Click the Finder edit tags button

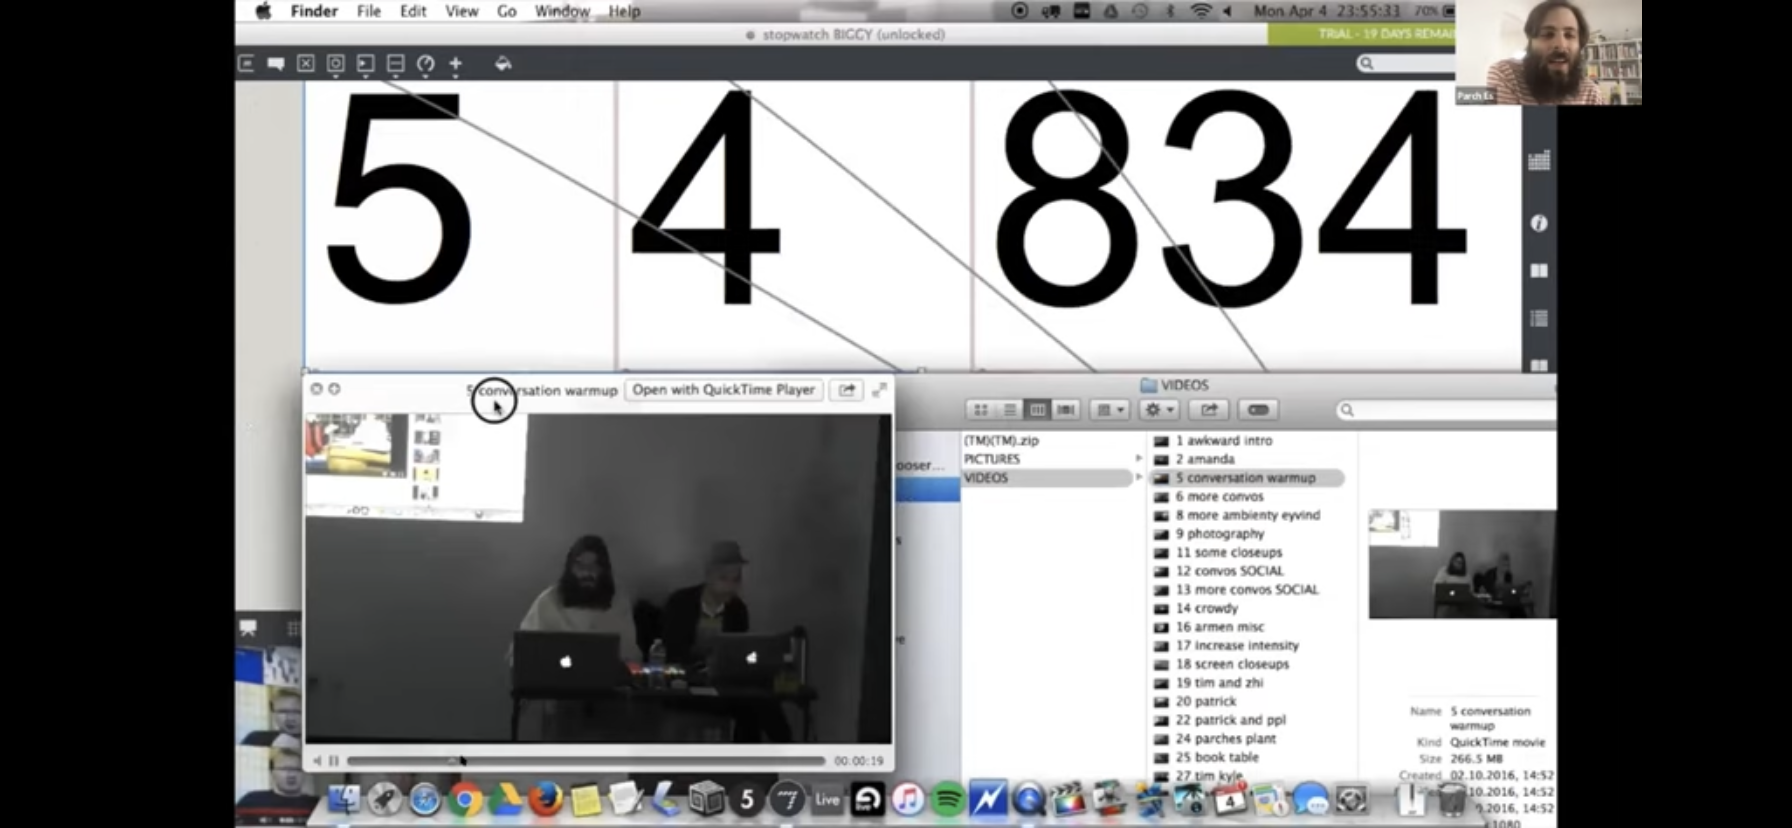[x=1259, y=410]
